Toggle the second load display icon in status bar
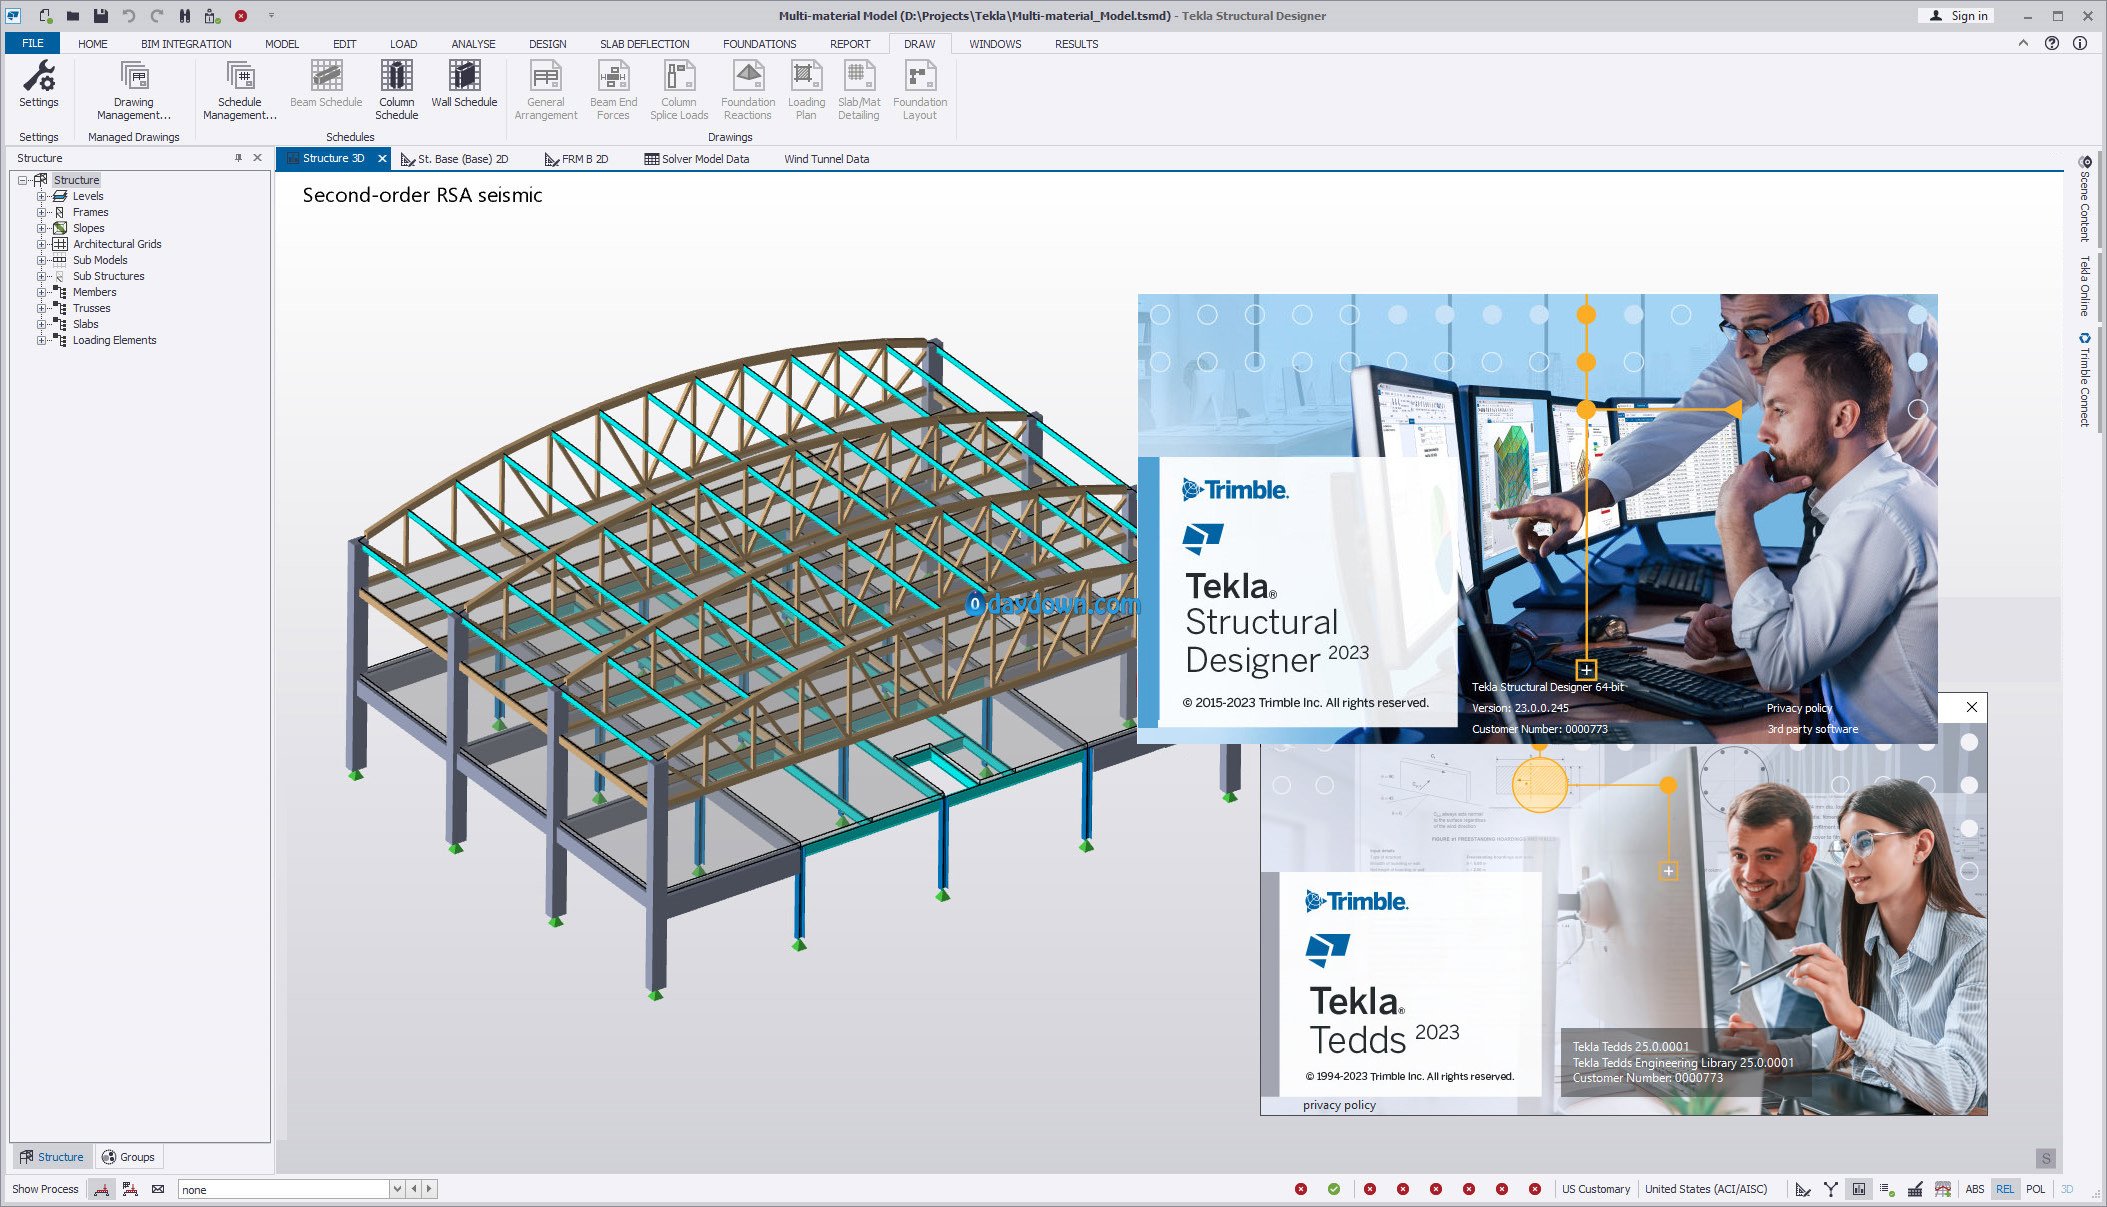Viewport: 2107px width, 1207px height. click(130, 1189)
